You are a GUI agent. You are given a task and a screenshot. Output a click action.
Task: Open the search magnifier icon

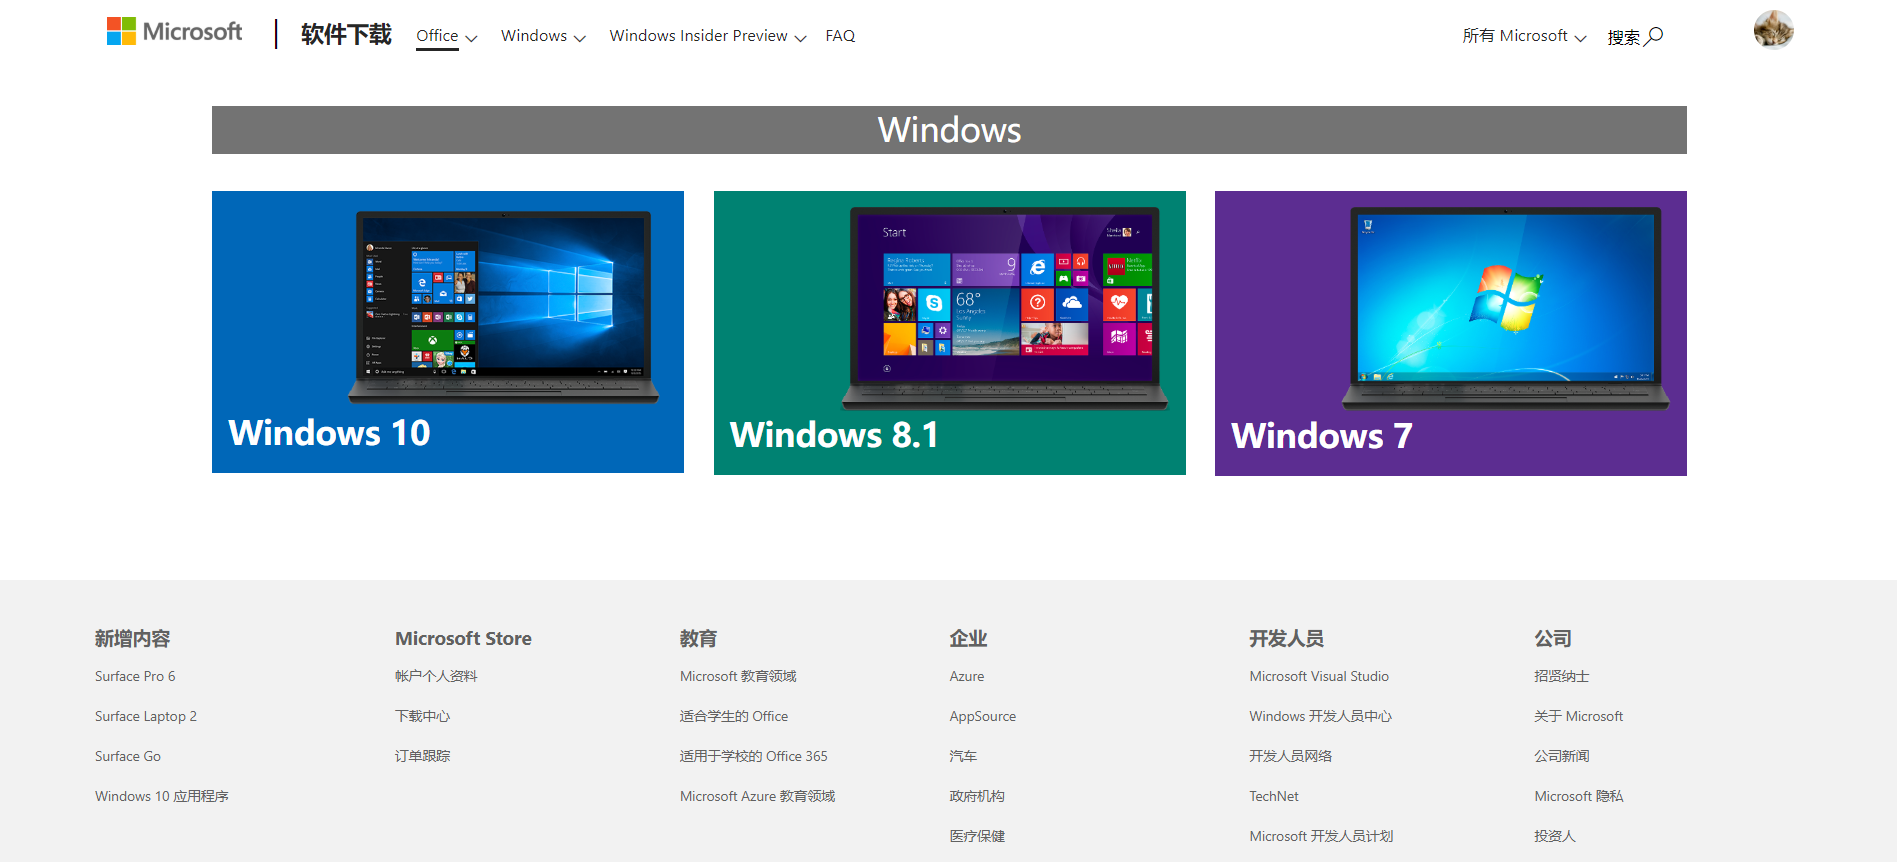1654,36
